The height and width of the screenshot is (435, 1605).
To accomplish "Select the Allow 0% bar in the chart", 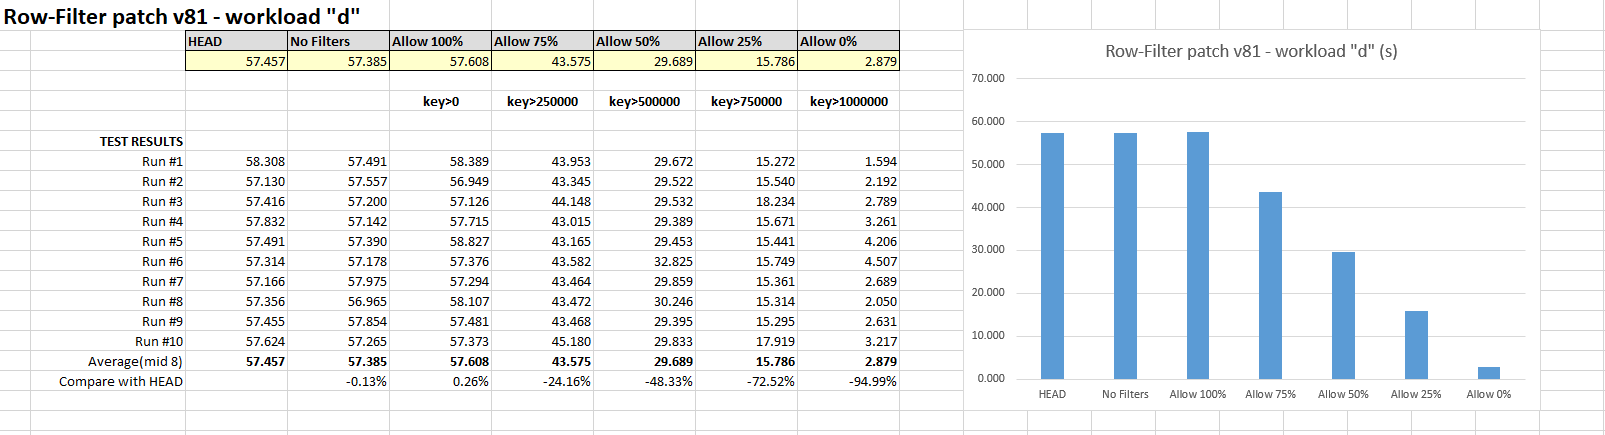I will coord(1489,373).
